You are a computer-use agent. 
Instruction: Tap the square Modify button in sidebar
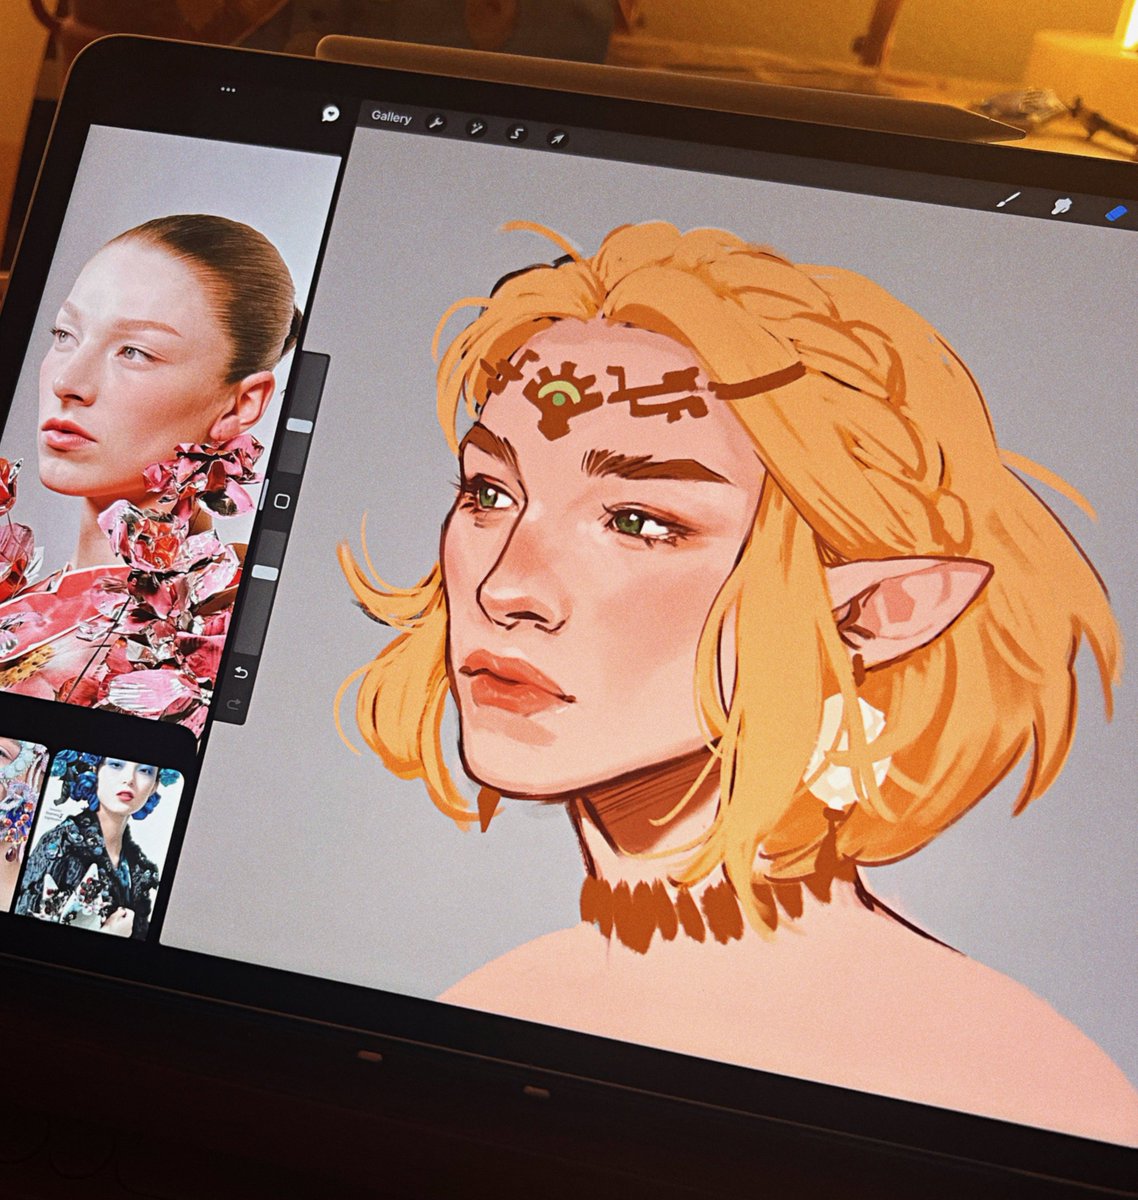coord(282,500)
